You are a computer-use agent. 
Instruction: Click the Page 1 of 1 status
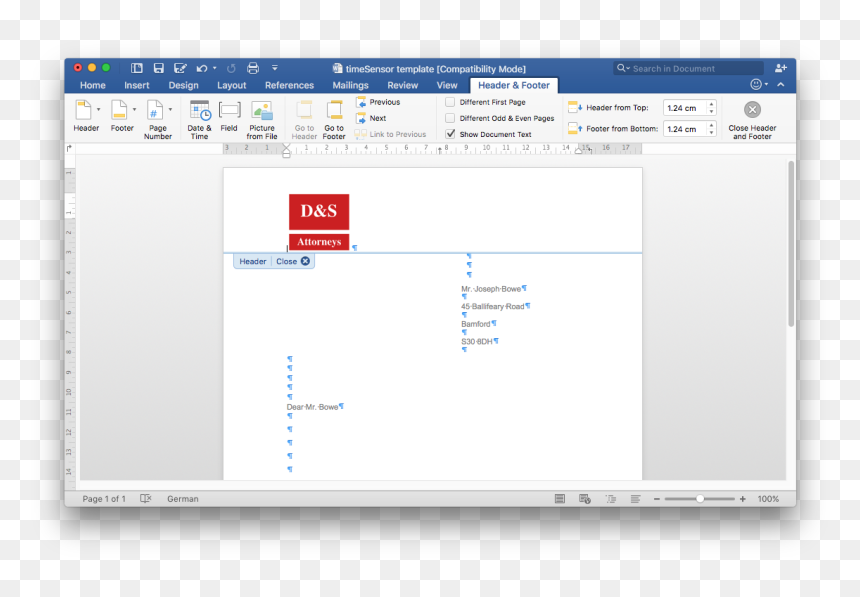pos(104,499)
